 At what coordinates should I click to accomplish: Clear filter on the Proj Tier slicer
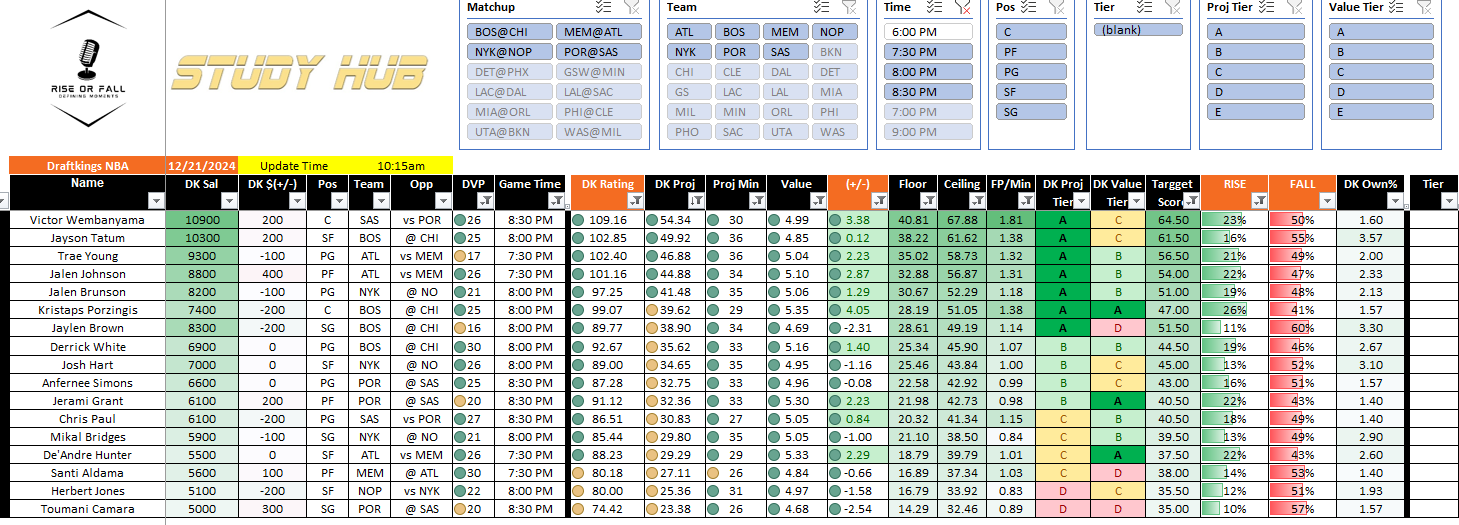[1295, 7]
